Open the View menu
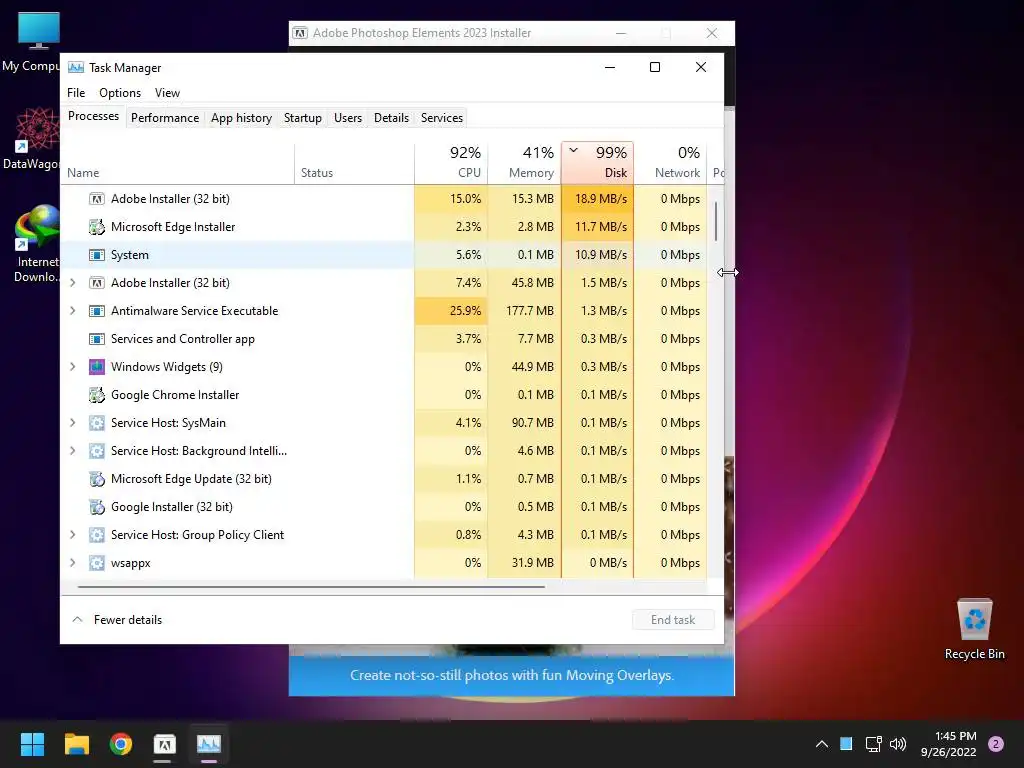1024x768 pixels. pyautogui.click(x=167, y=93)
